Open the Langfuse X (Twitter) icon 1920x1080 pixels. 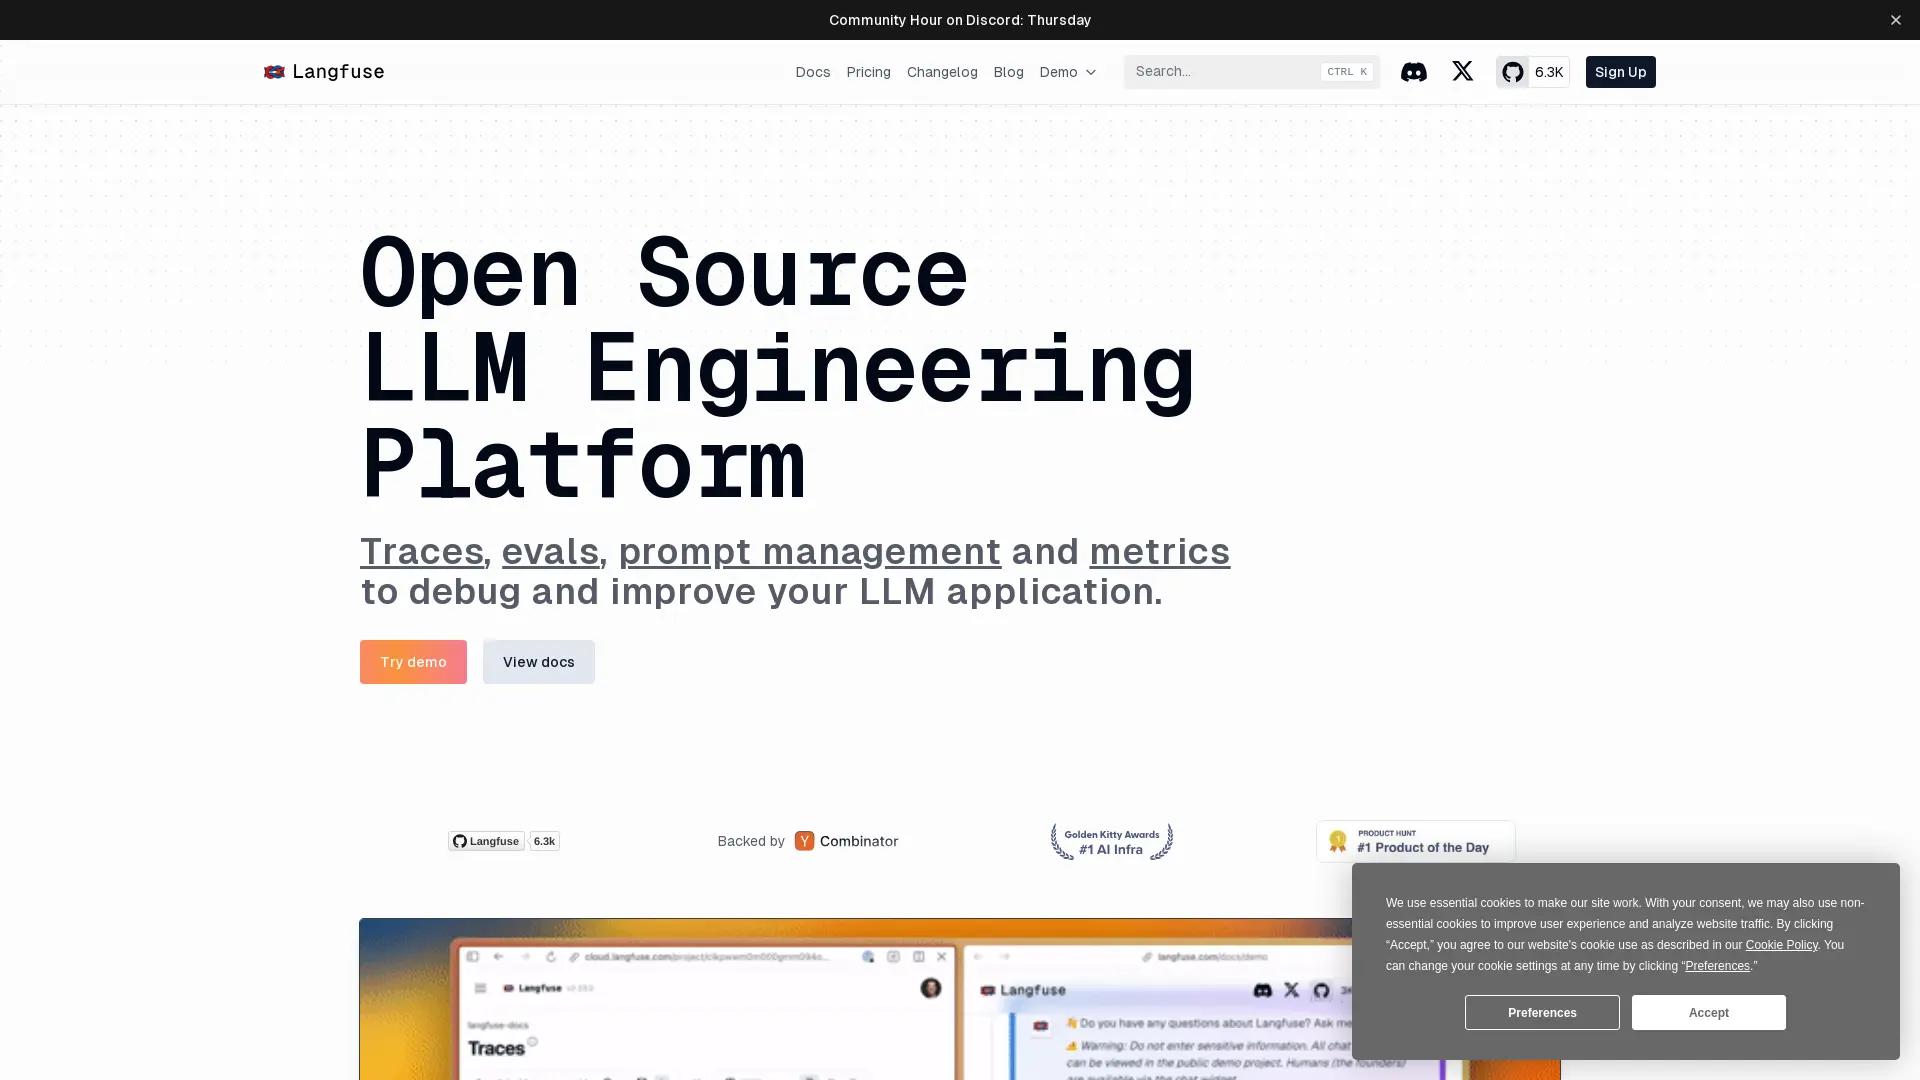coord(1462,71)
